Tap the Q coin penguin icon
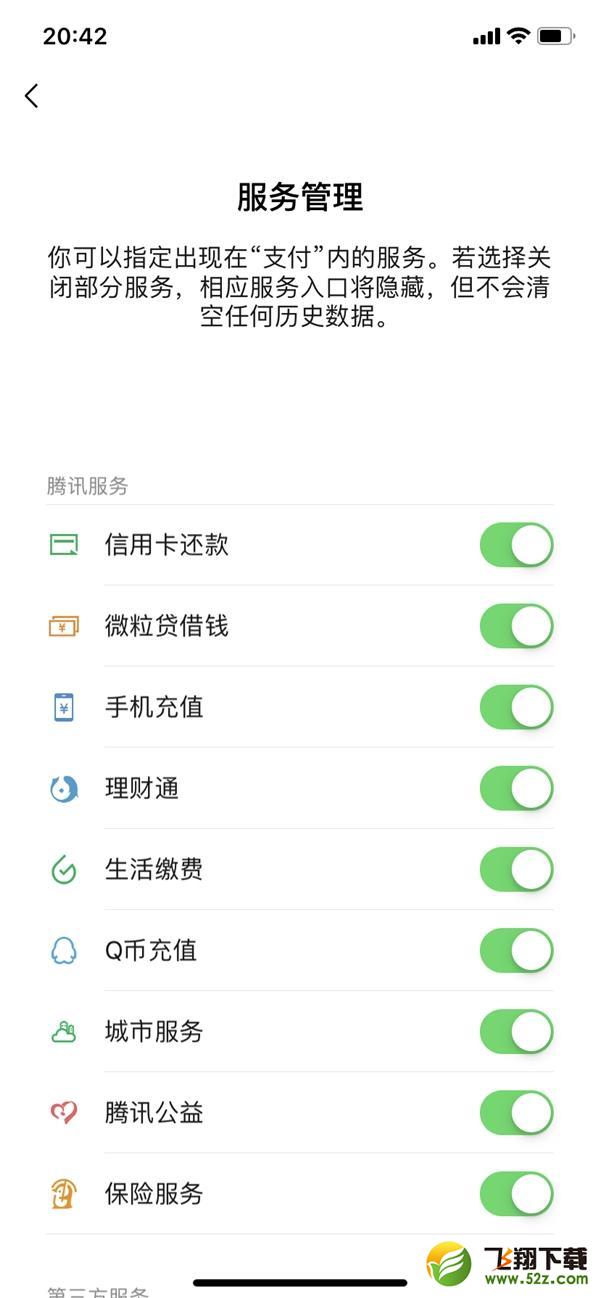This screenshot has height=1298, width=600. coord(64,951)
